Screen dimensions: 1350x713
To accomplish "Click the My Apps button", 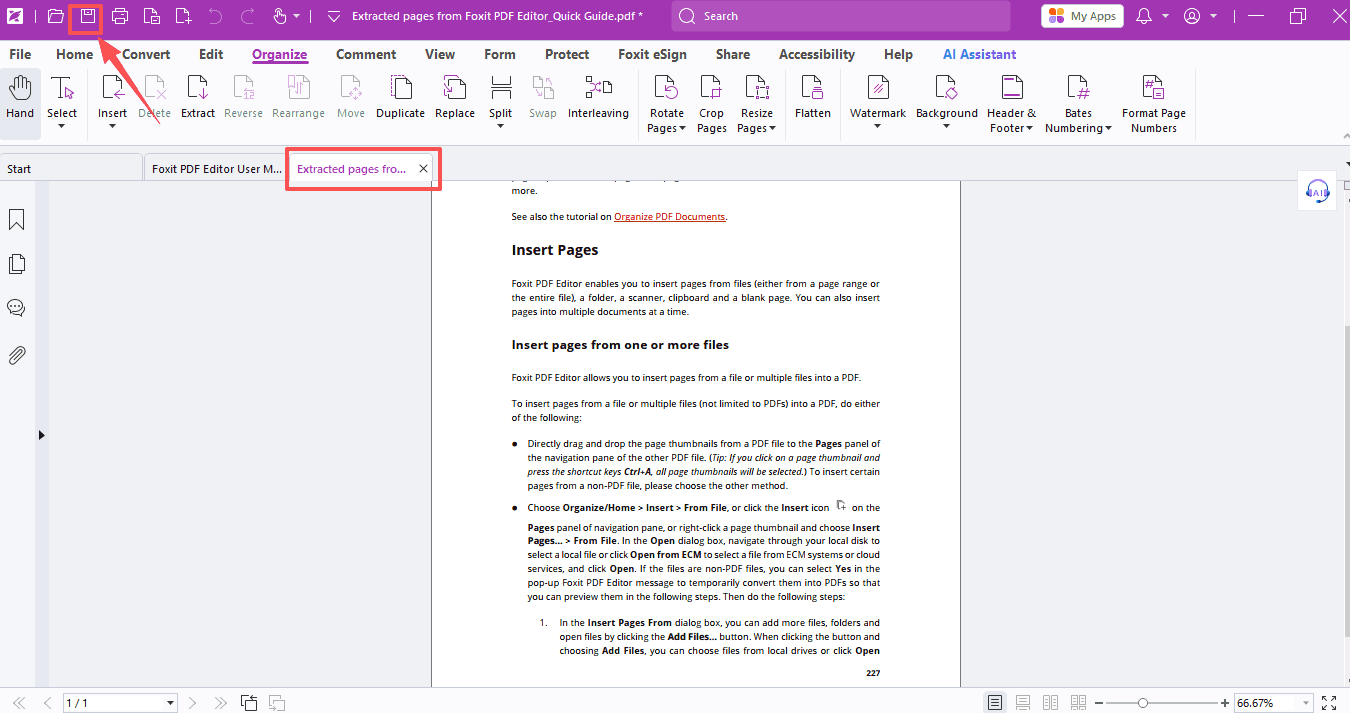I will coord(1082,16).
